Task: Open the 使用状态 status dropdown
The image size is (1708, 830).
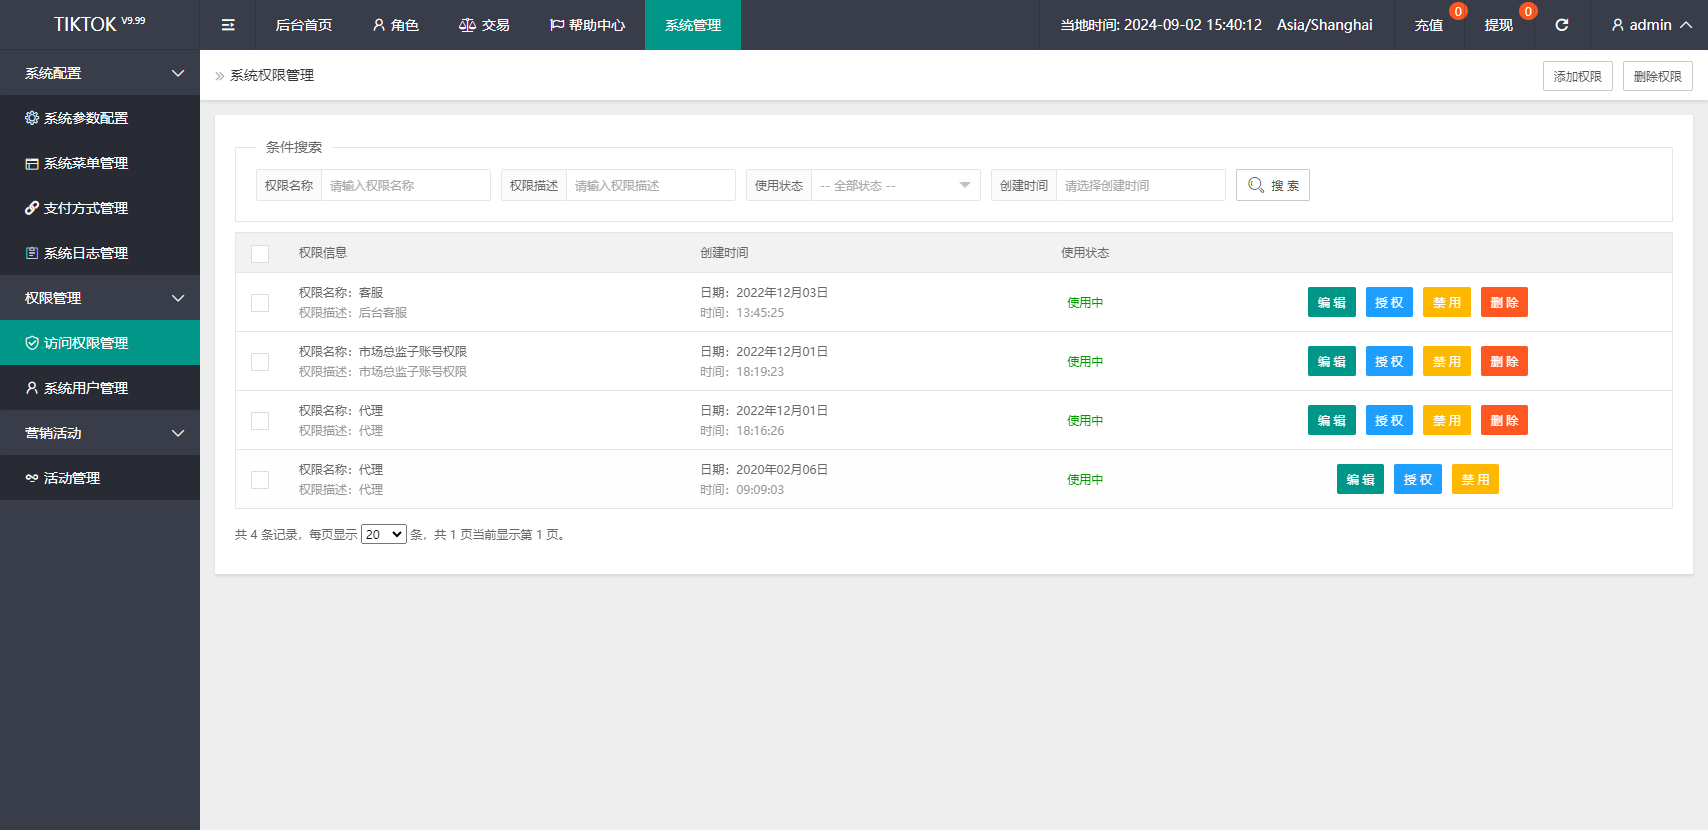Action: 895,185
